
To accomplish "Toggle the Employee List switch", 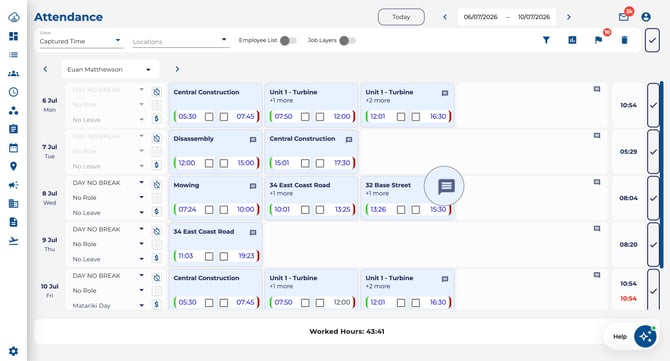I will click(x=288, y=41).
